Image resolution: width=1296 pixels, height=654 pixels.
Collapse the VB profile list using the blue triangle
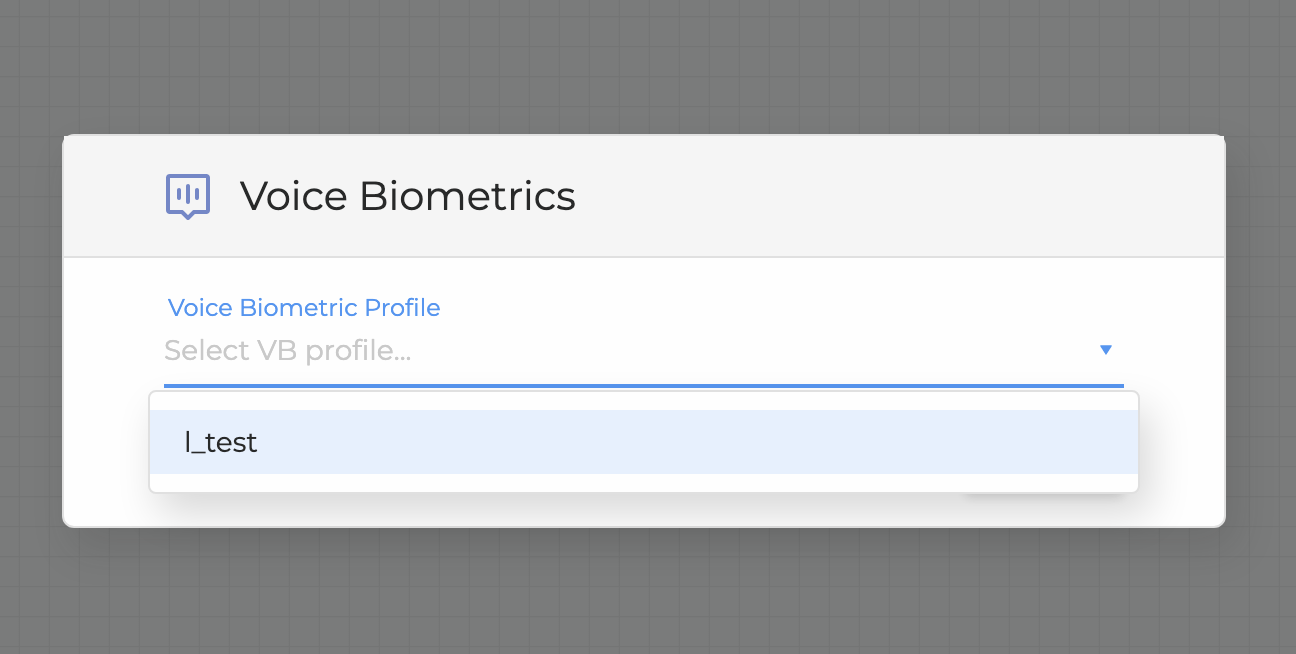[x=1106, y=350]
